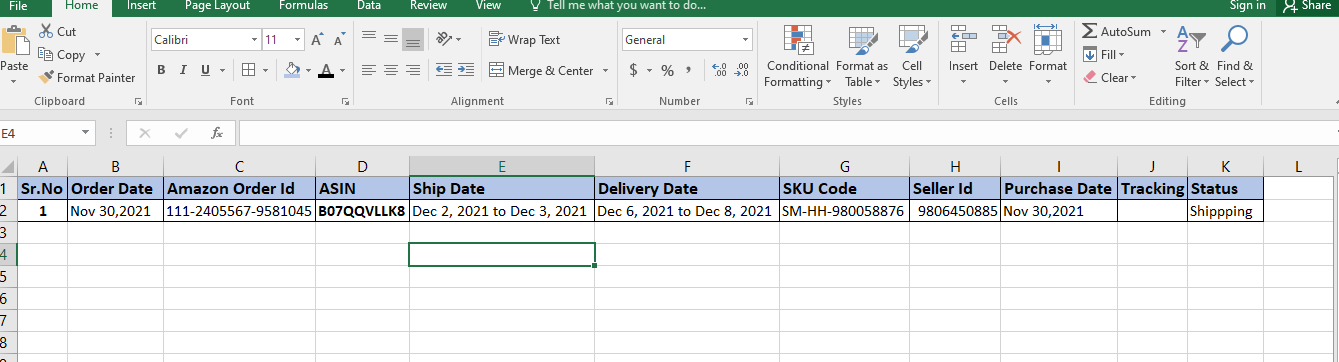
Task: Open the font name dropdown
Action: (254, 40)
